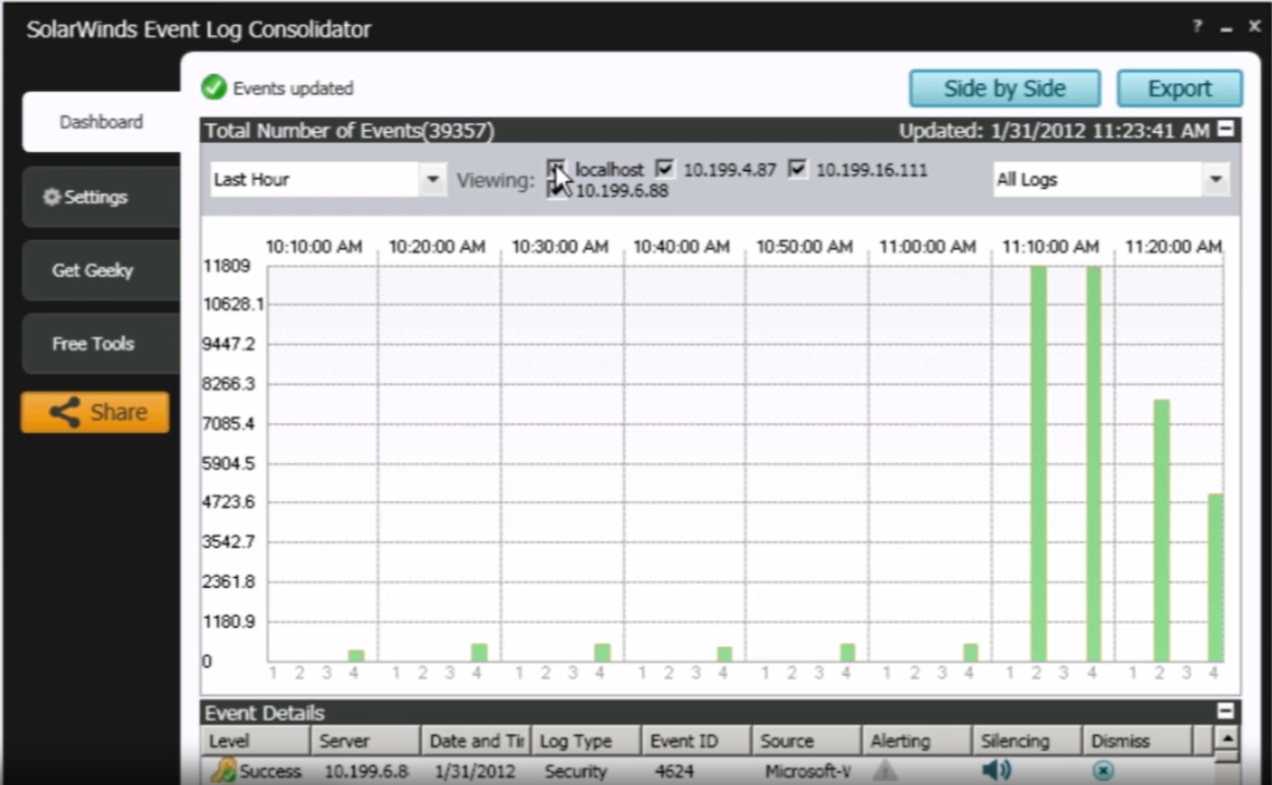Toggle the 10.199.4.87 checkbox
Screen dimensions: 1272x785
(664, 169)
